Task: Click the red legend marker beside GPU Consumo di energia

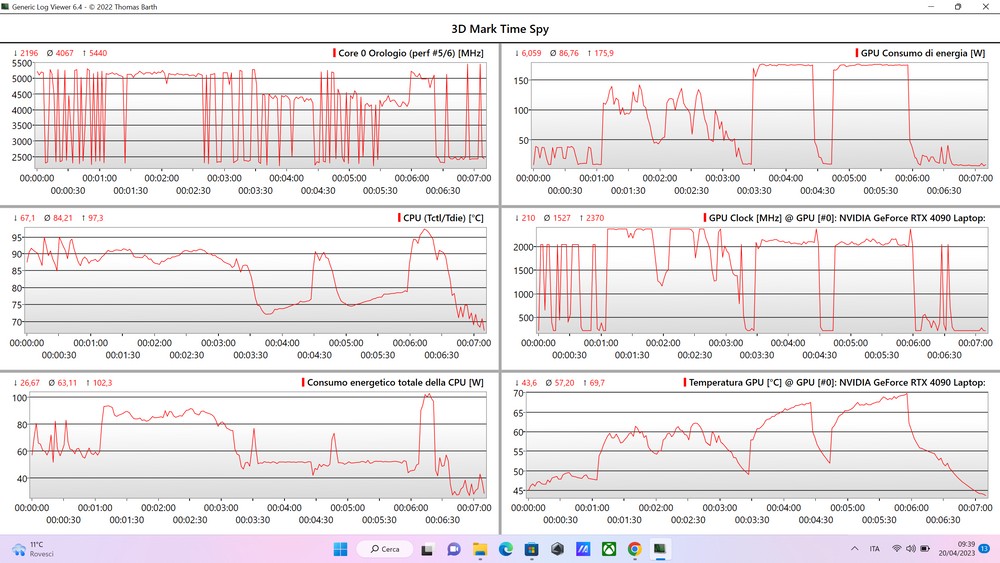Action: tap(857, 53)
